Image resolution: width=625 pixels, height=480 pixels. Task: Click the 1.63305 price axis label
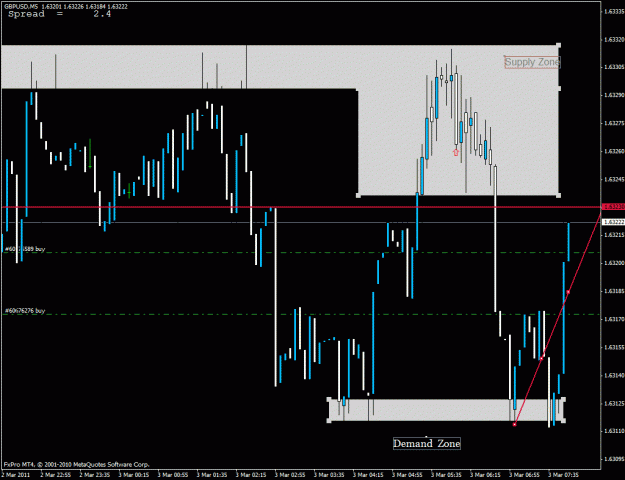(x=614, y=67)
